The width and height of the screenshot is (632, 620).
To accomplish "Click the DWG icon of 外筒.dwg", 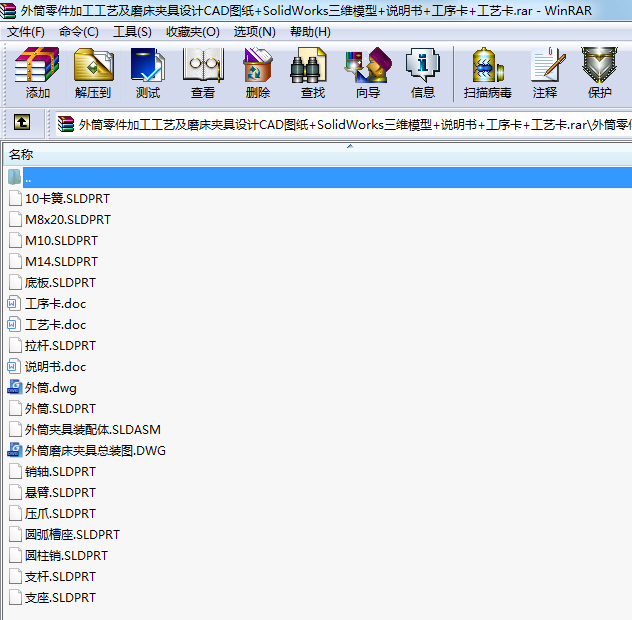I will pyautogui.click(x=15, y=387).
